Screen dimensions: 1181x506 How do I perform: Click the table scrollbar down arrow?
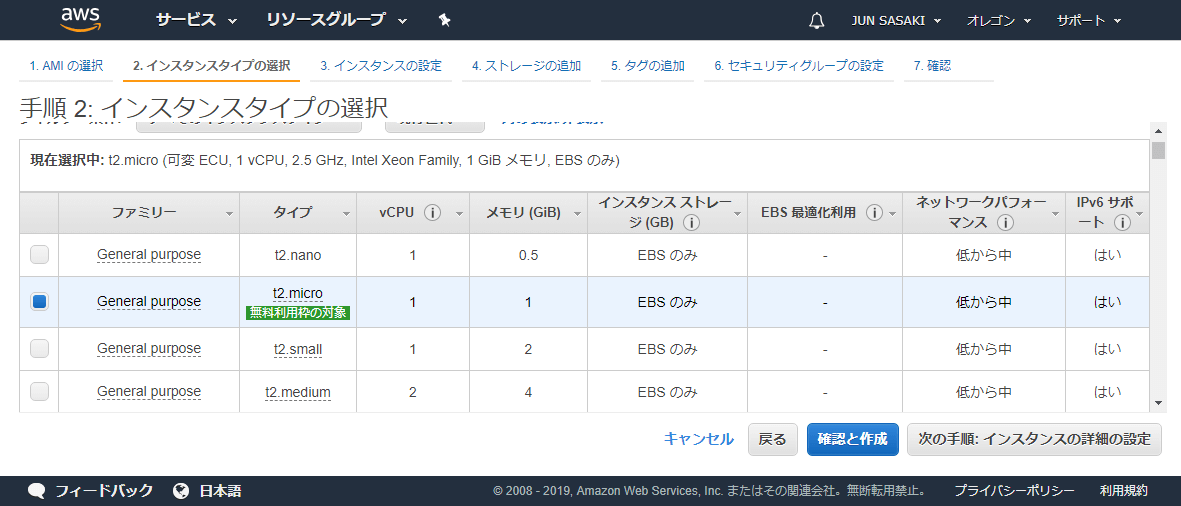click(1158, 404)
